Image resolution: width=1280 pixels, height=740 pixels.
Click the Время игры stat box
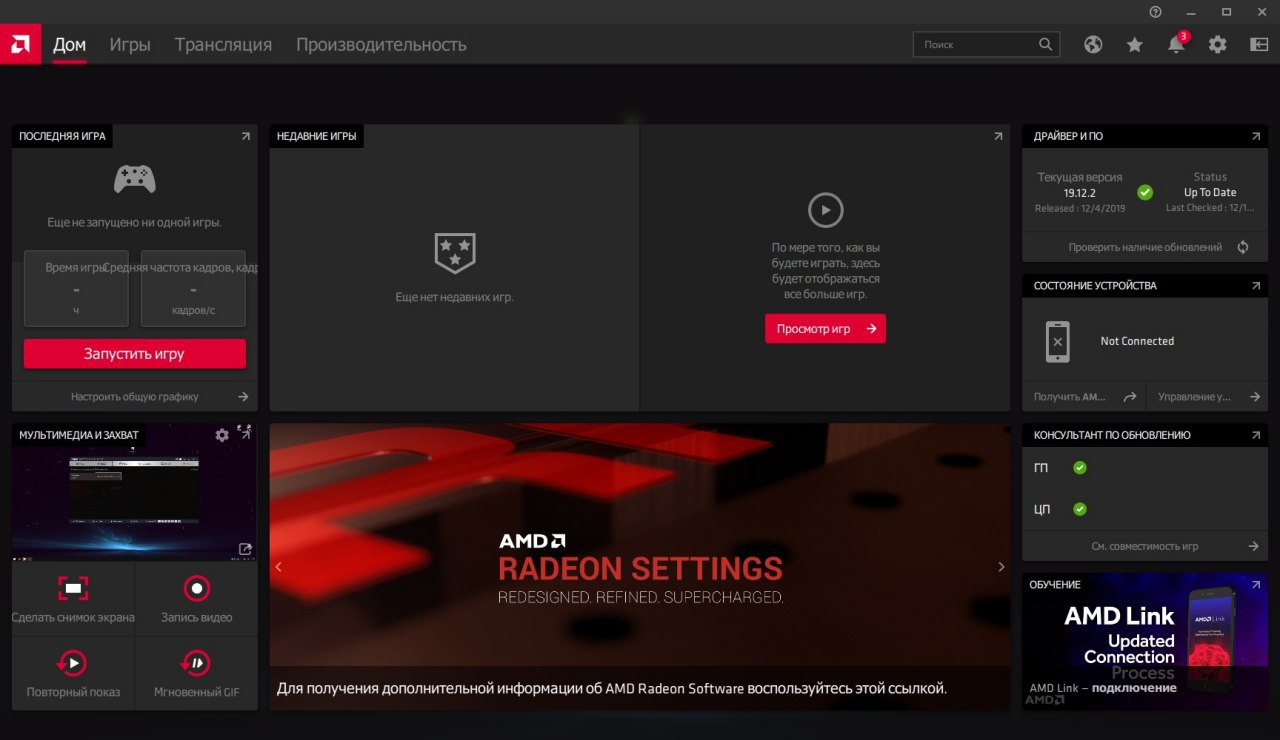[x=76, y=288]
